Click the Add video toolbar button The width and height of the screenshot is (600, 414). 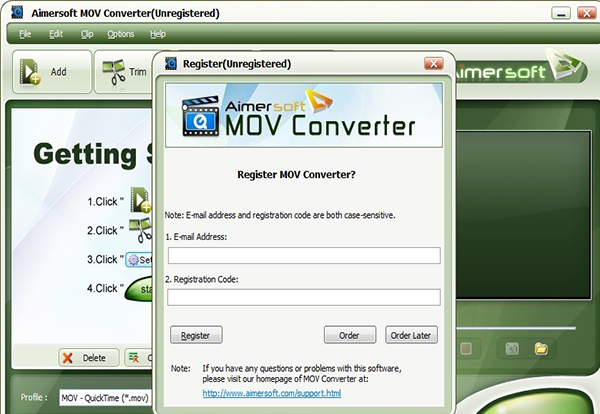[52, 72]
